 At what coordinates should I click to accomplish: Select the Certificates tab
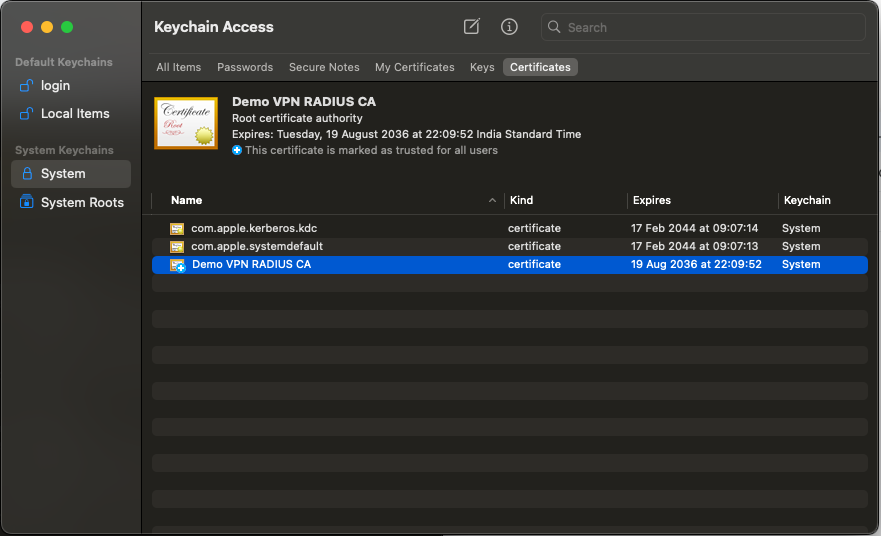point(540,67)
